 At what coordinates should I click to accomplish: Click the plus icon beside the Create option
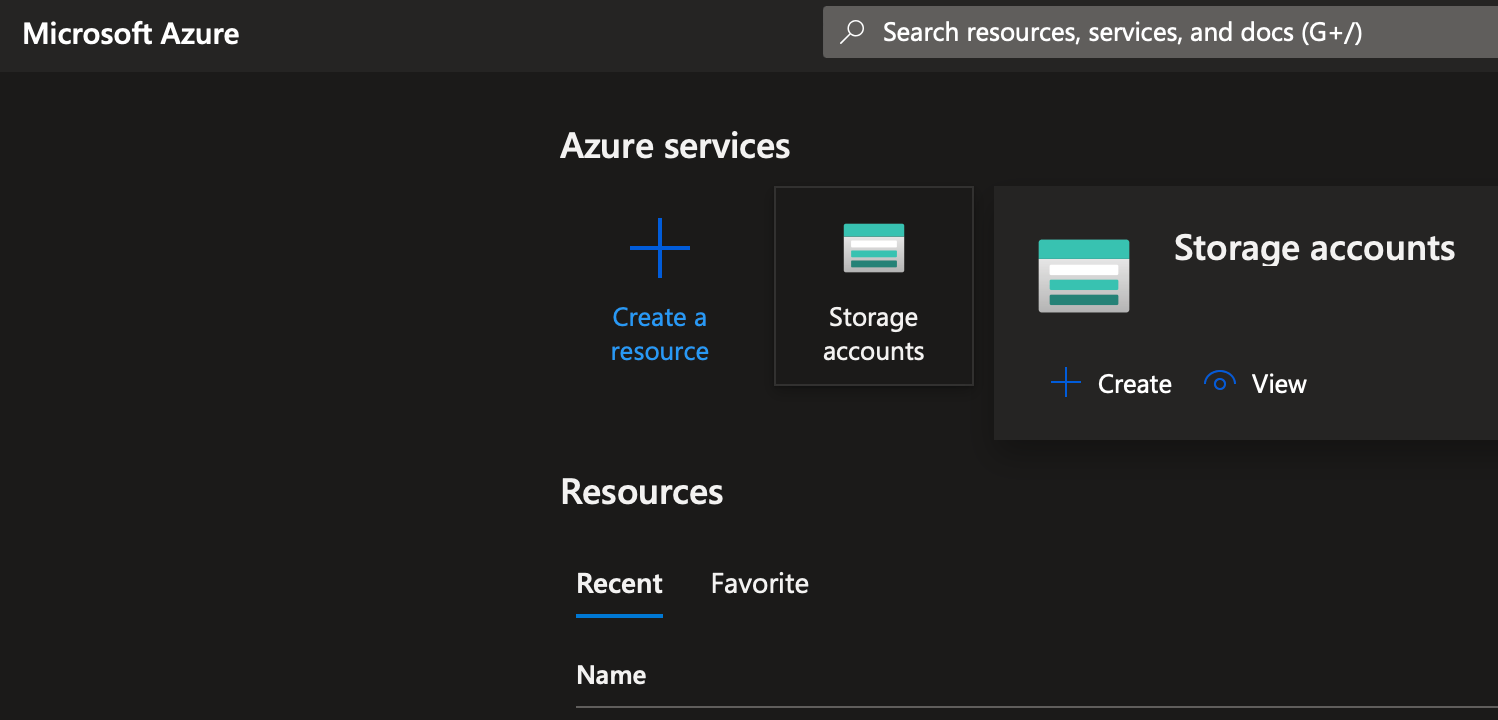(1065, 382)
